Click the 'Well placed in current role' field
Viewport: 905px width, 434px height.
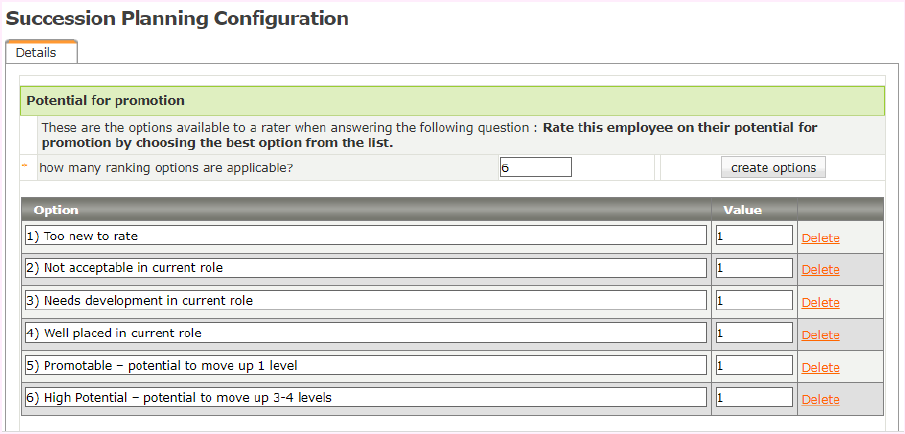pos(365,333)
